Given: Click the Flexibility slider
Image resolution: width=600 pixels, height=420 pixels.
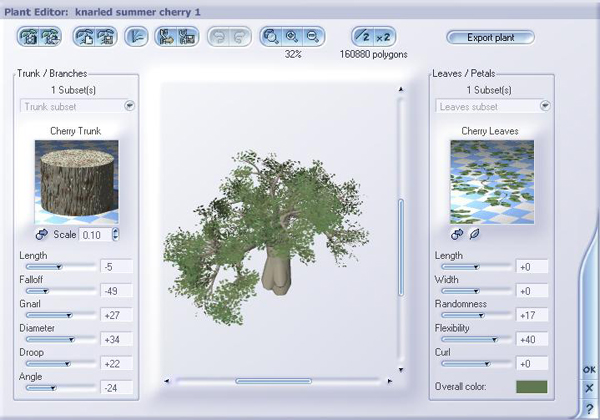Looking at the screenshot, I should [476, 339].
